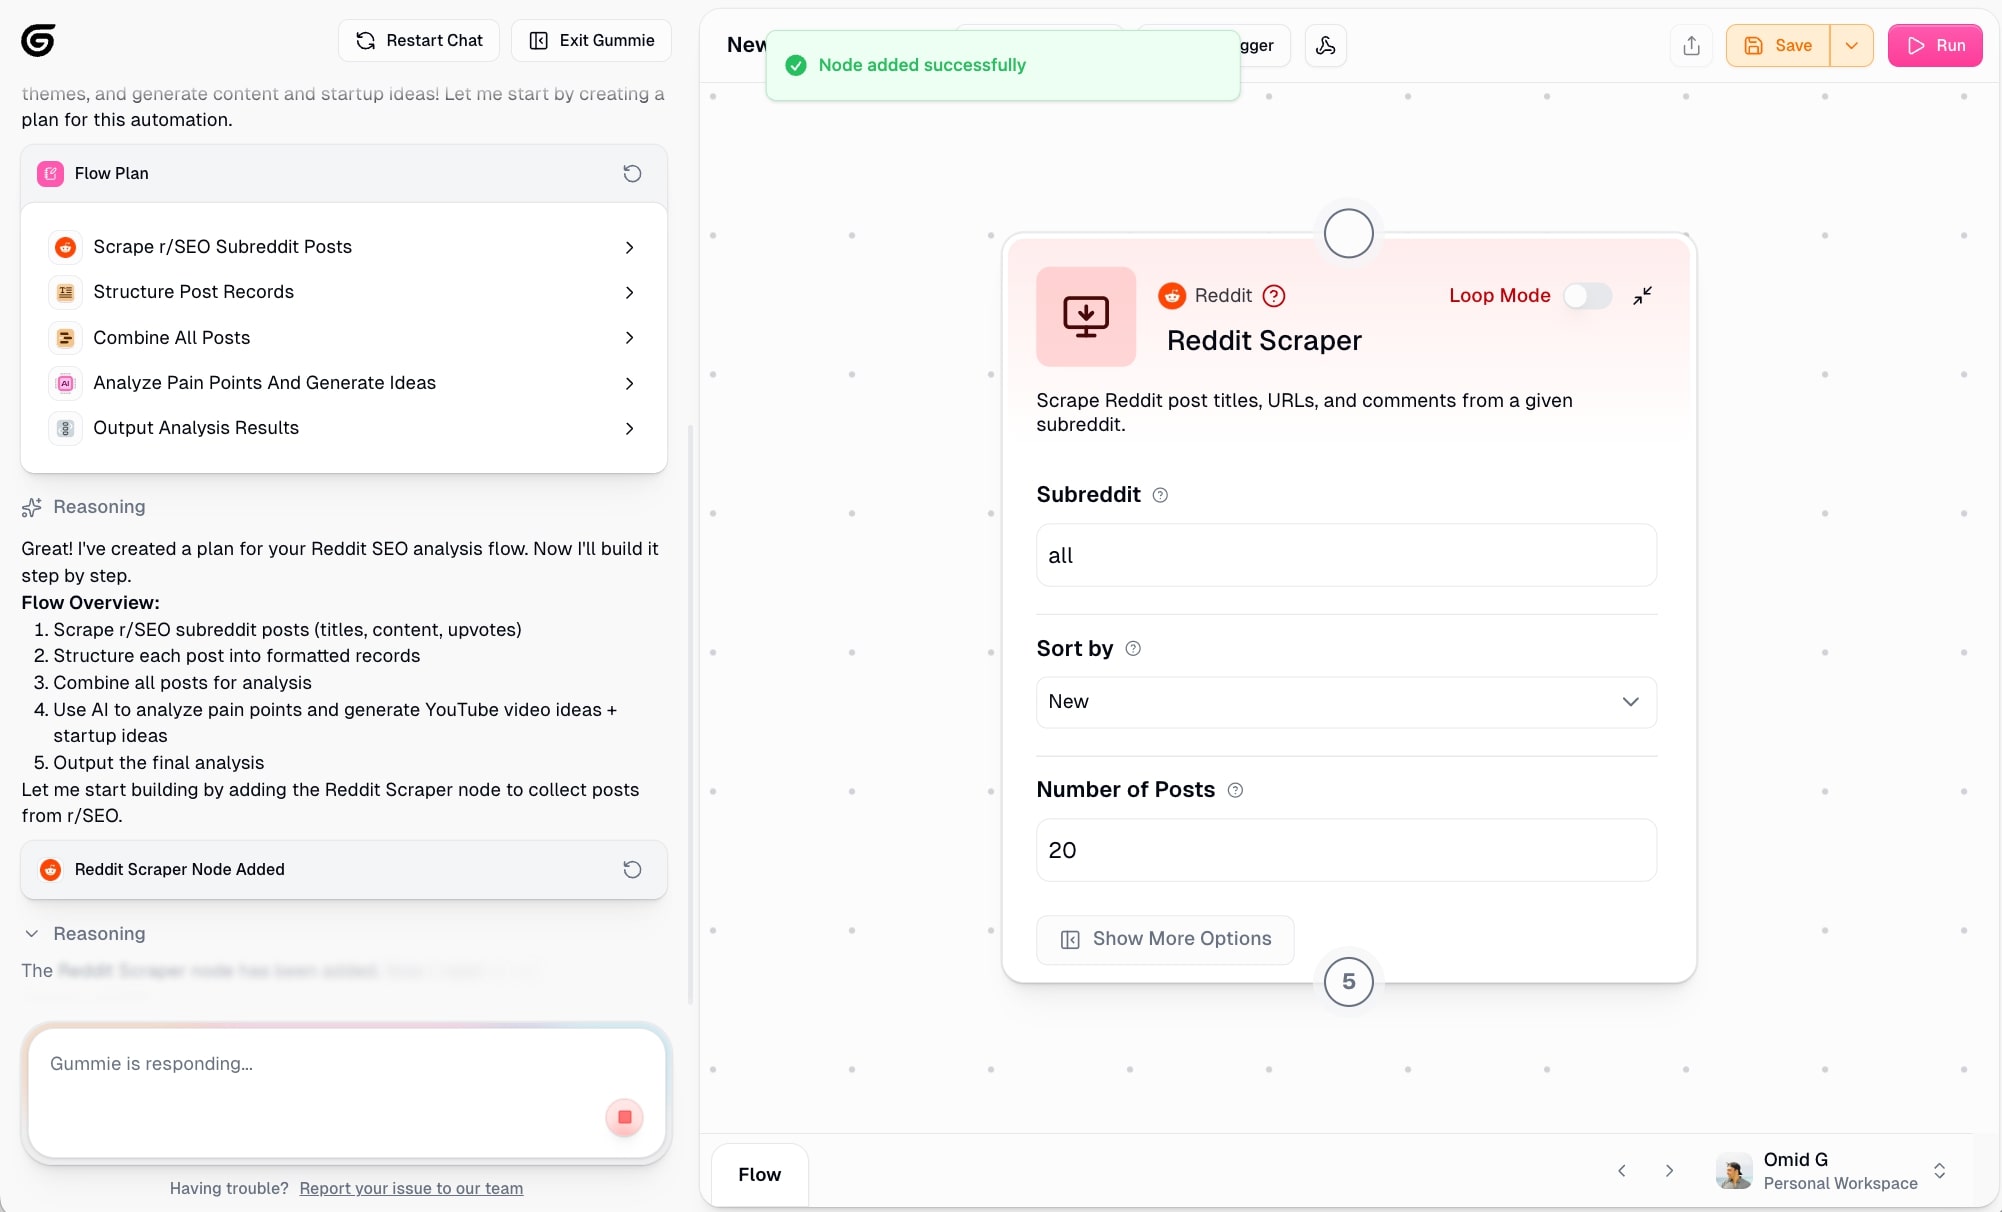
Task: Click the icon beside Structure Post Records
Action: 65,292
